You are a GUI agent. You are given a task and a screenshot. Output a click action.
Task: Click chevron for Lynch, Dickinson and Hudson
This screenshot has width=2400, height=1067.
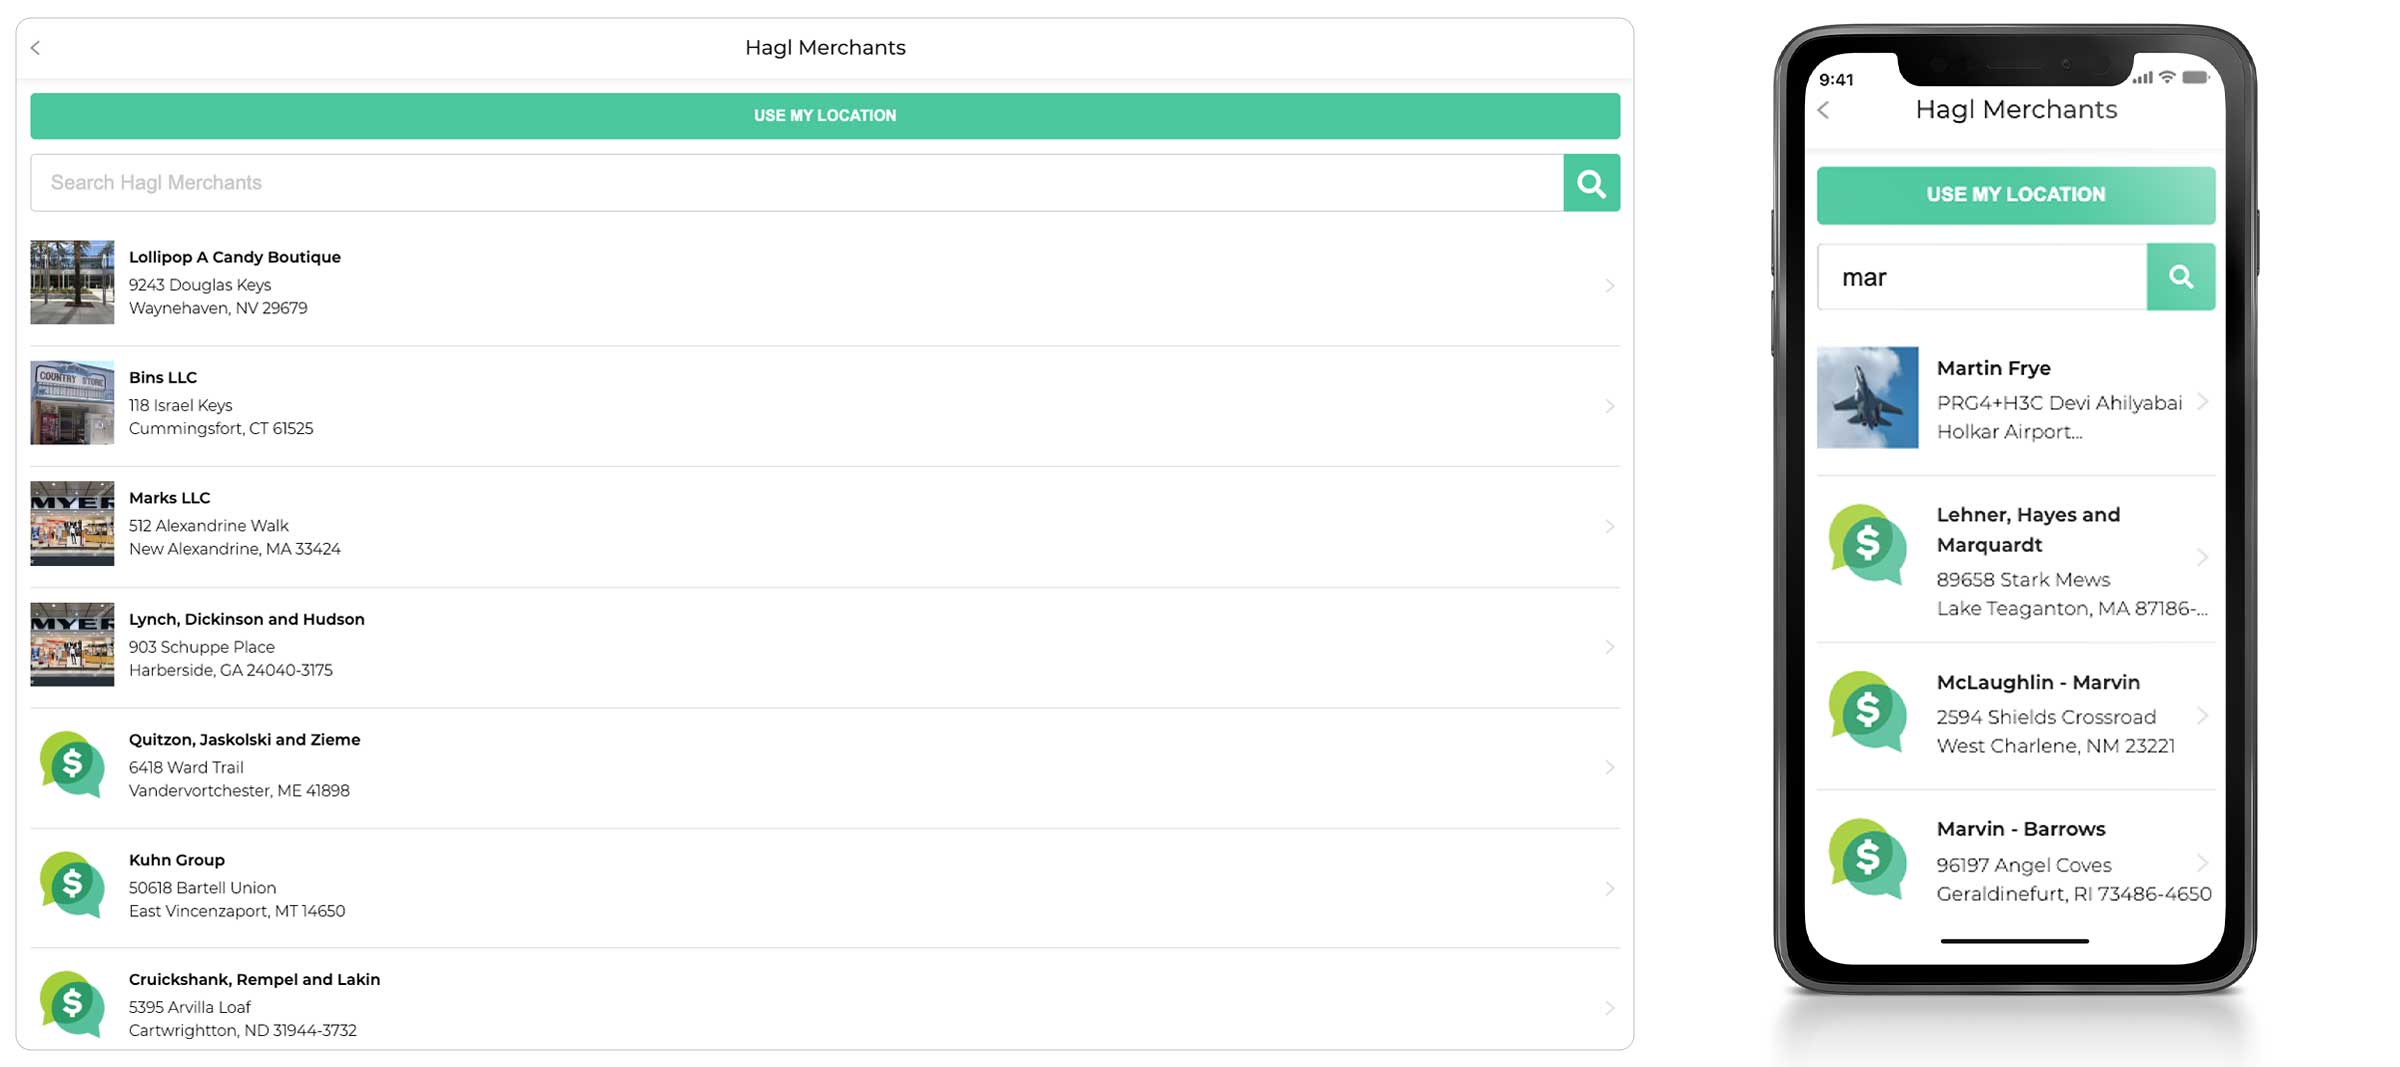tap(1609, 647)
